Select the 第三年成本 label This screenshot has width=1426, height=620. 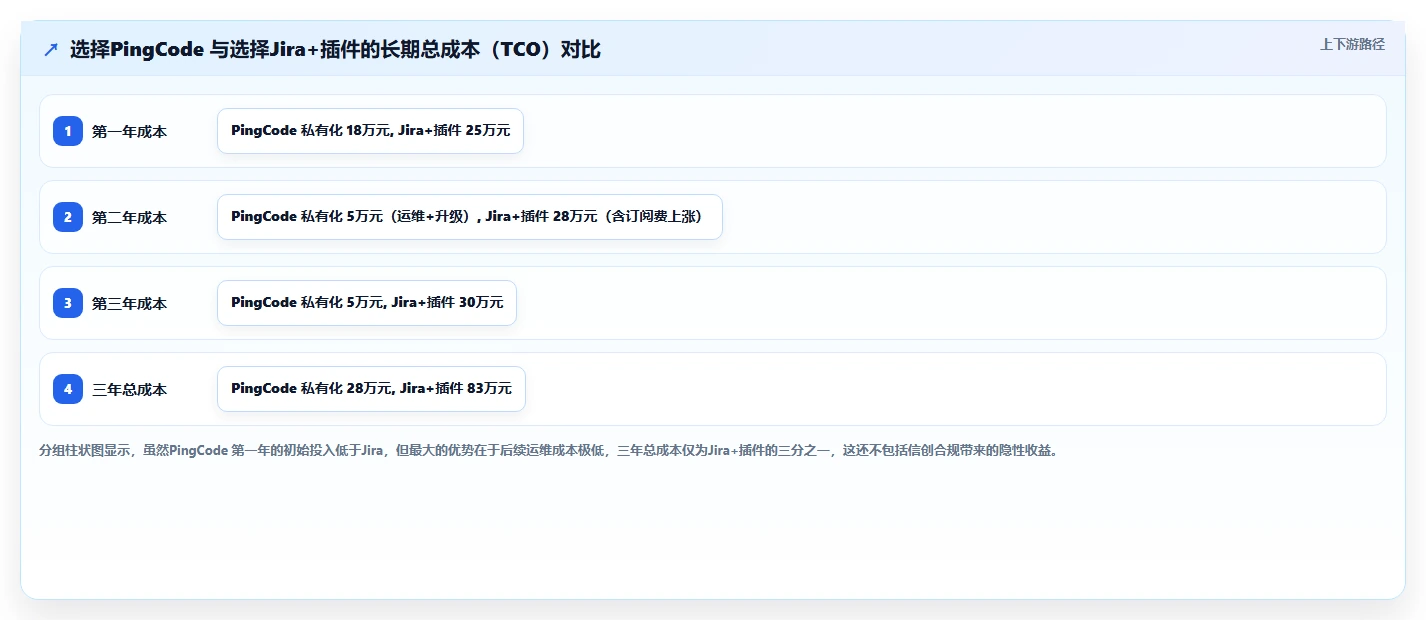tap(129, 304)
